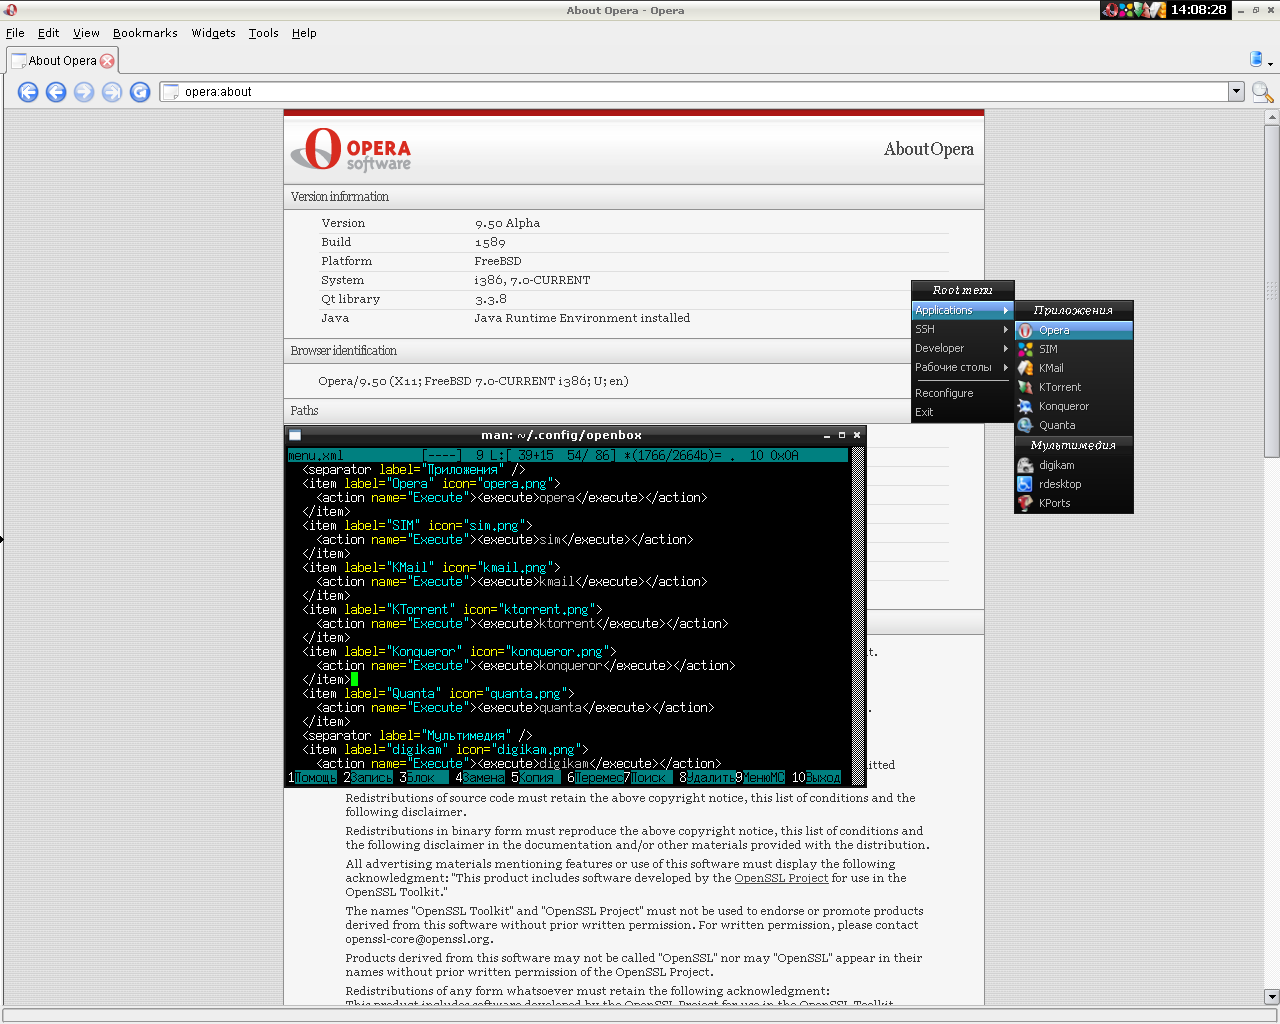This screenshot has height=1024, width=1280.
Task: Click 10Выход exit key in the terminal editor
Action: [817, 778]
